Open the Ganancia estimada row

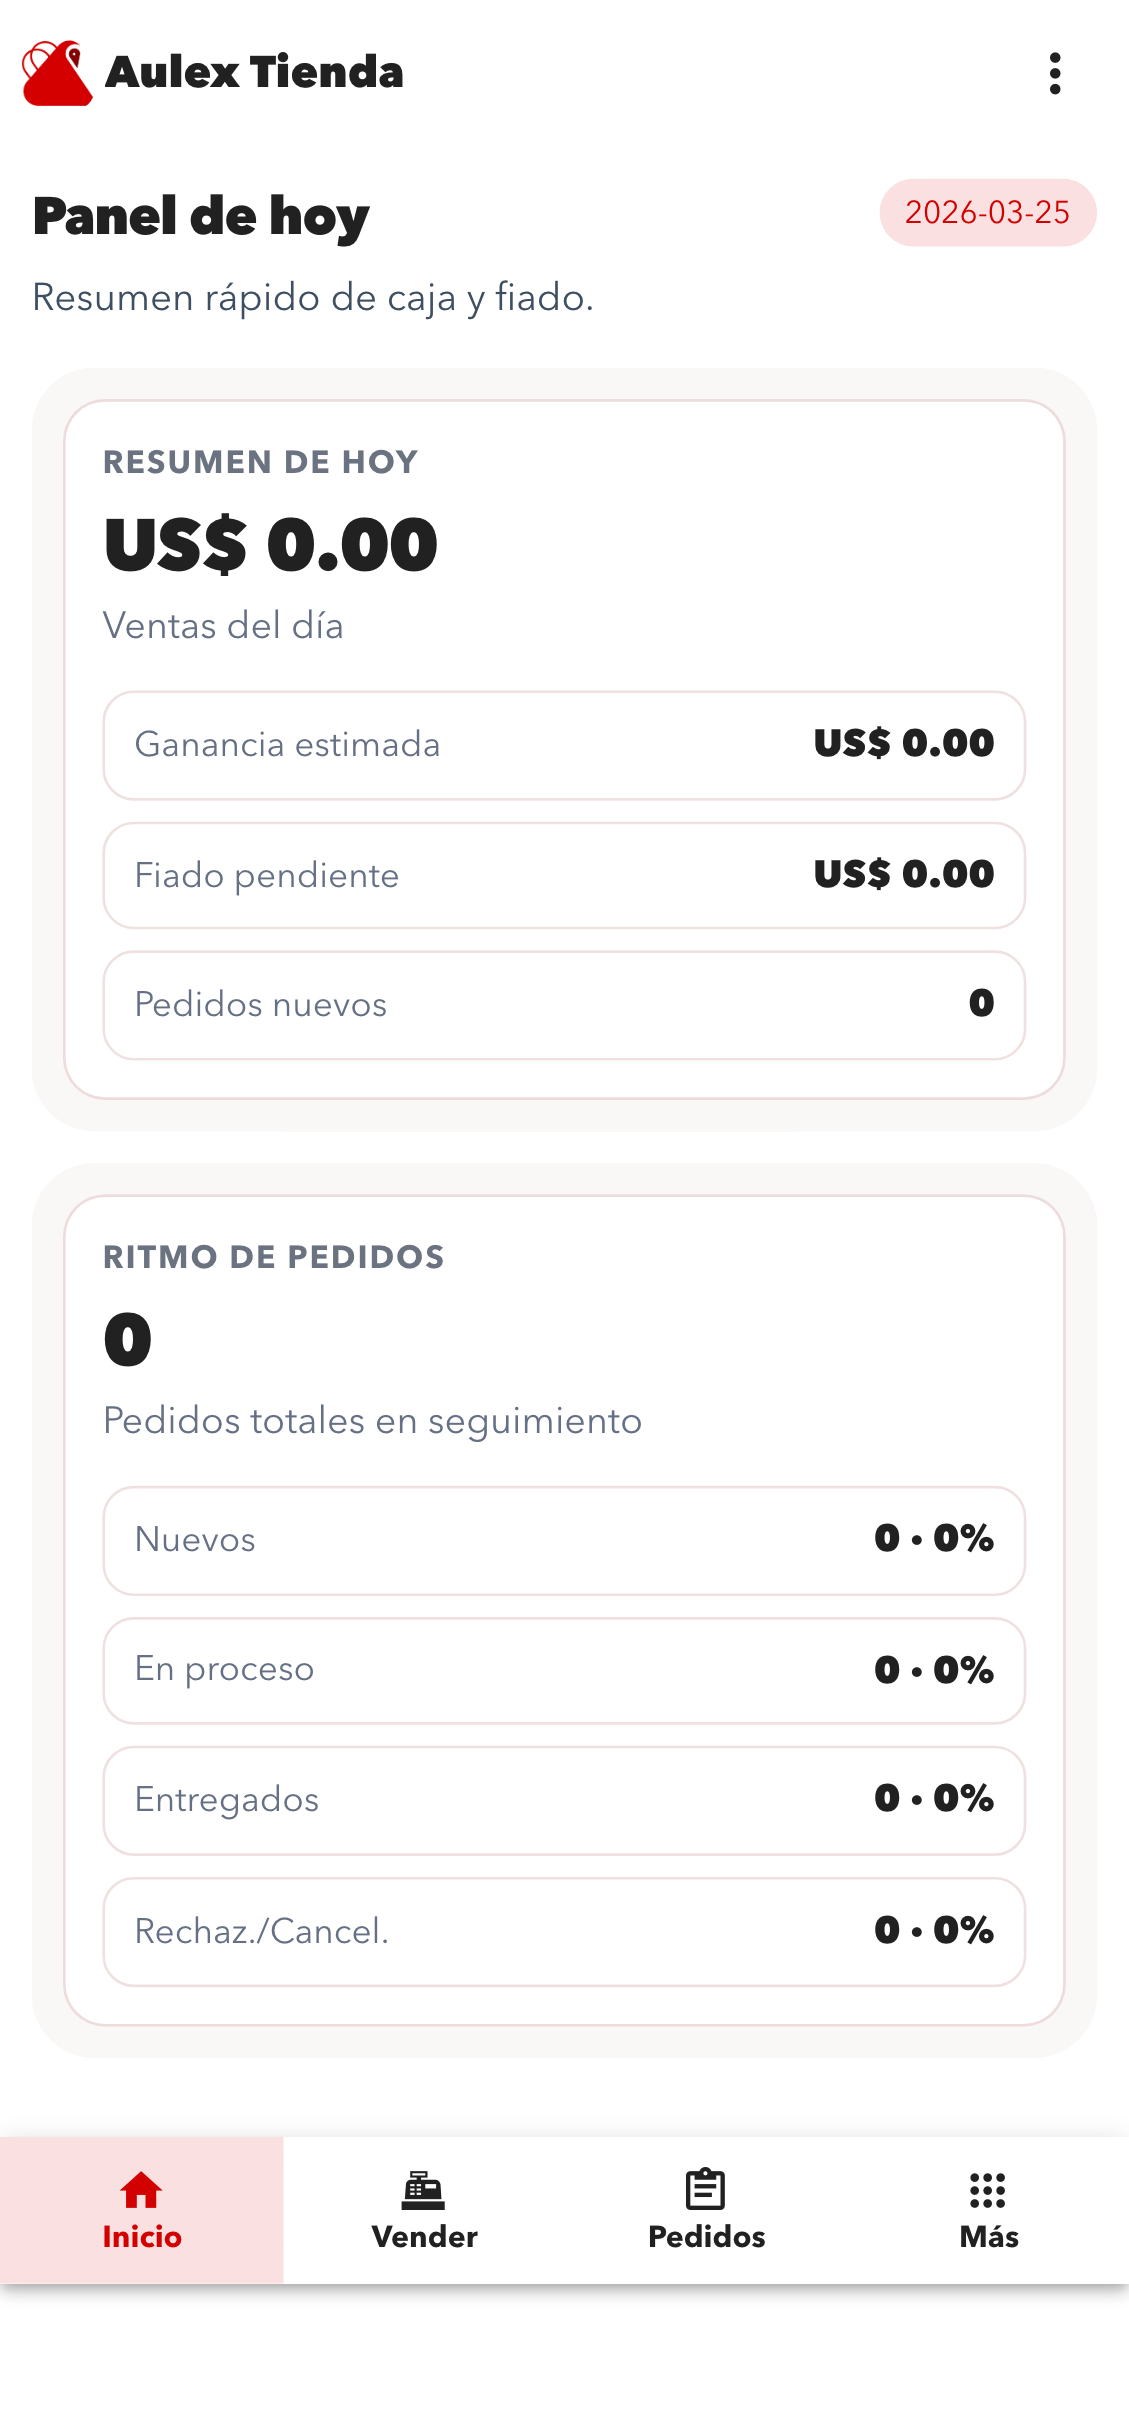click(x=564, y=745)
